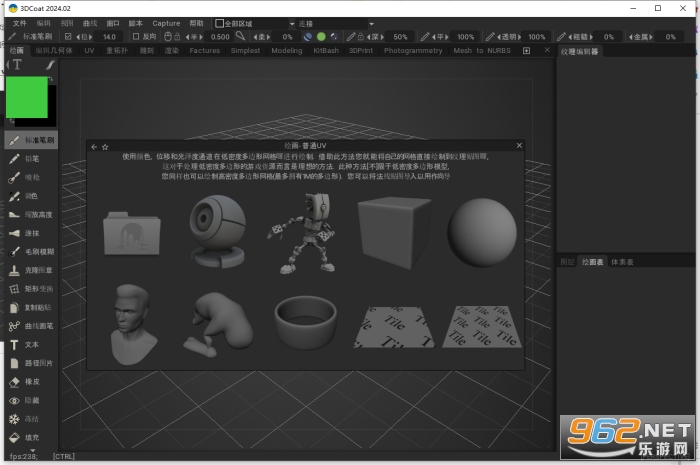Click the eyedropper icon next to 0.500
Image resolution: width=700 pixels, height=465 pixels.
tap(241, 36)
